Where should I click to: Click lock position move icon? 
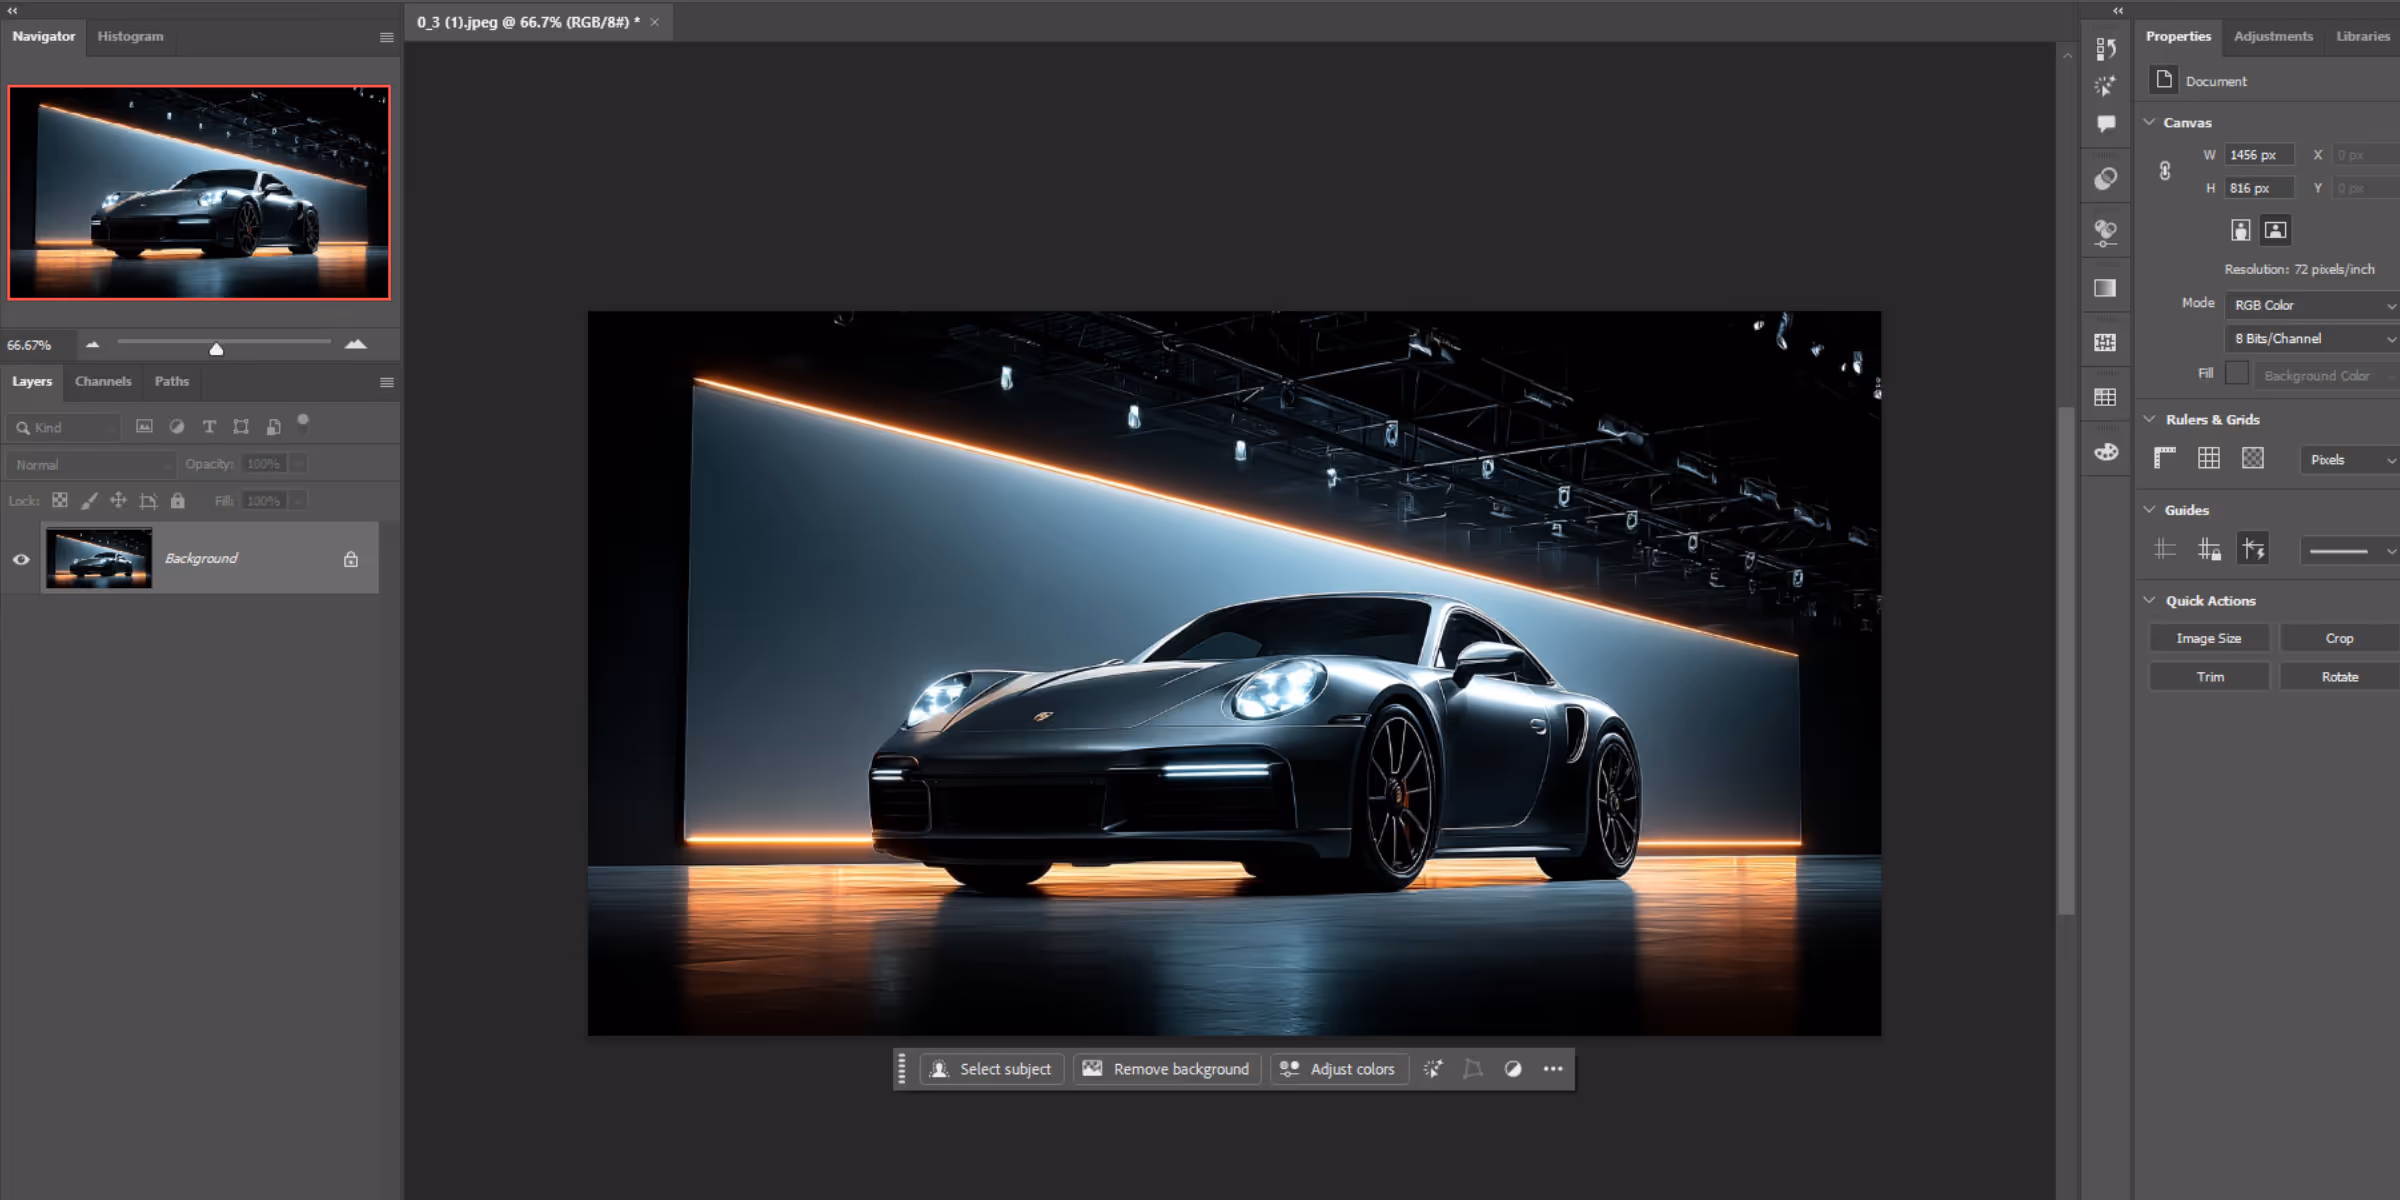tap(118, 500)
